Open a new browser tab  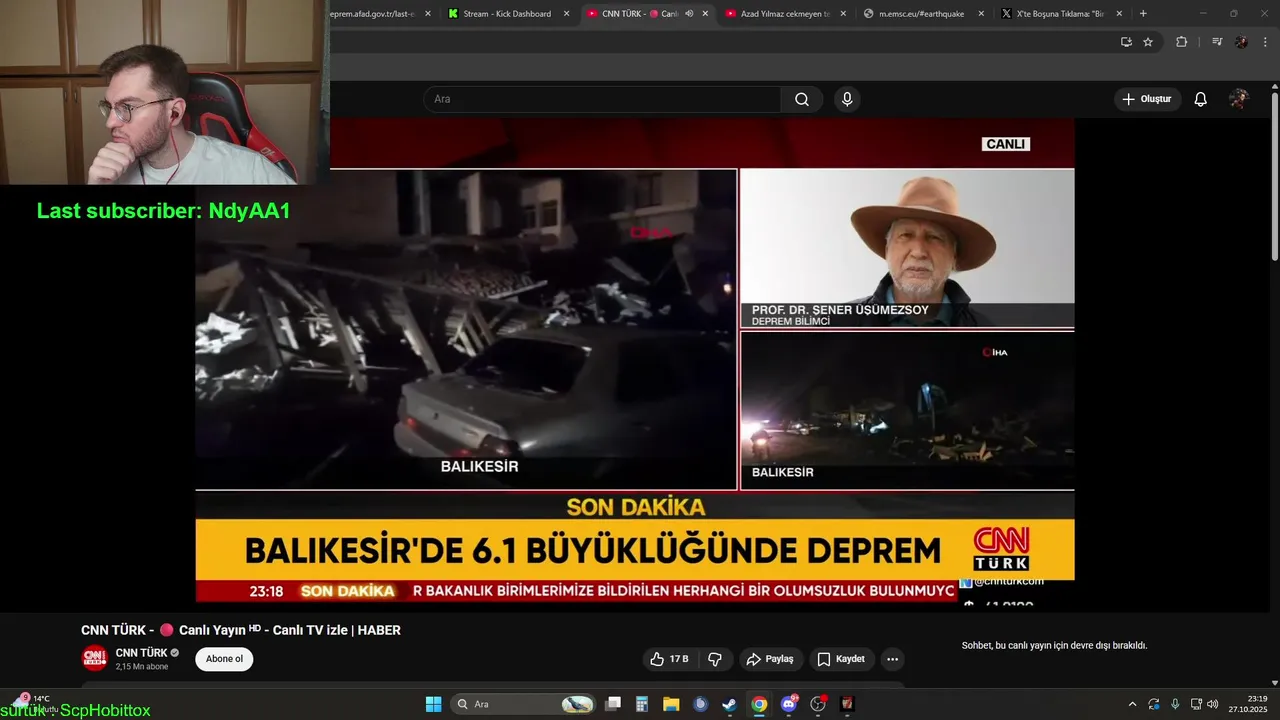(1143, 14)
